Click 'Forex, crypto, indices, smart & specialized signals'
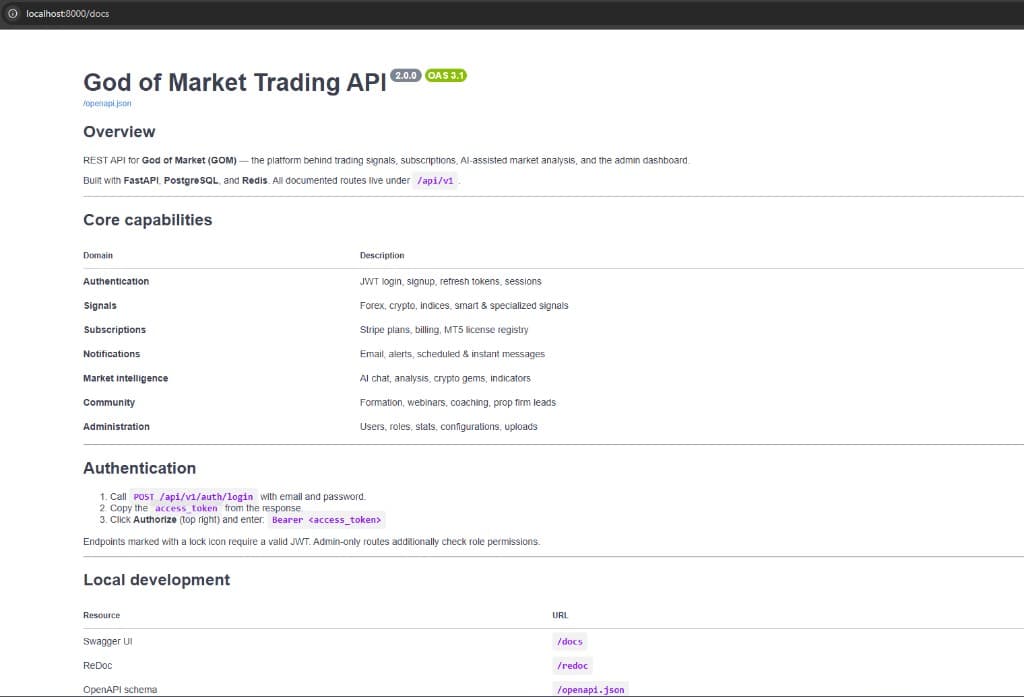Screen dimensions: 1024x697 tap(464, 305)
